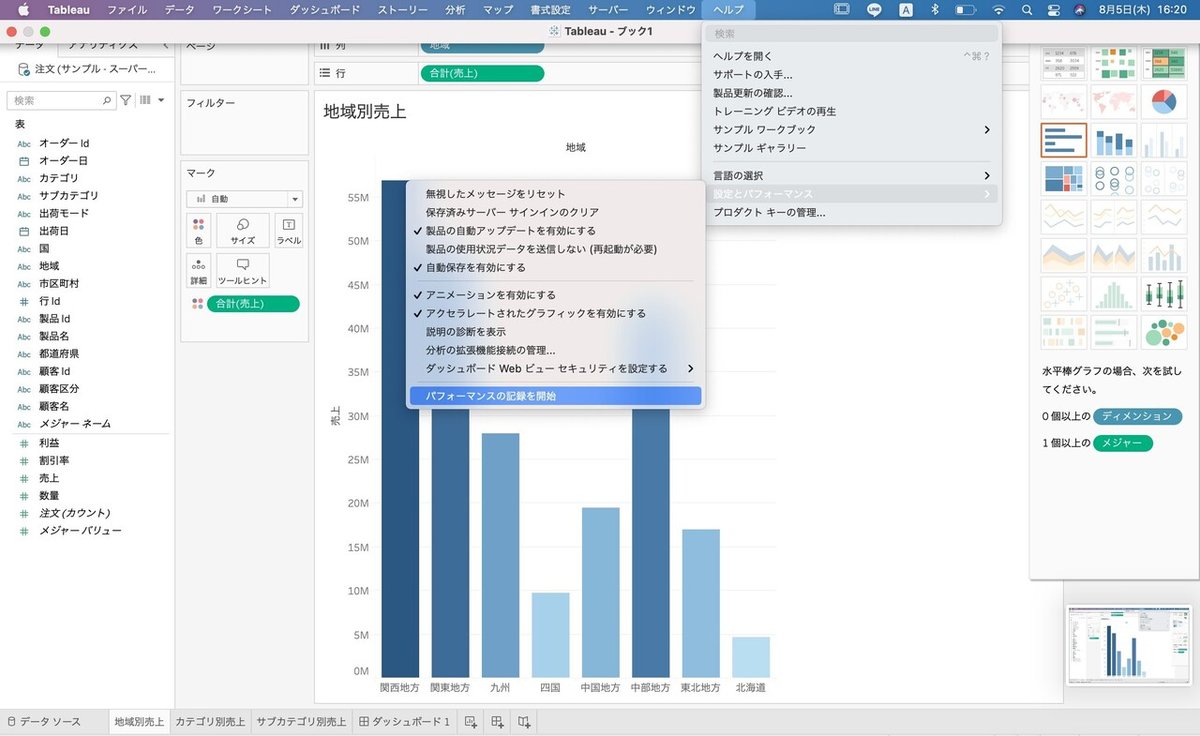
Task: Click the 注文 (サンプル・スーパー…) data source
Action: coord(88,69)
